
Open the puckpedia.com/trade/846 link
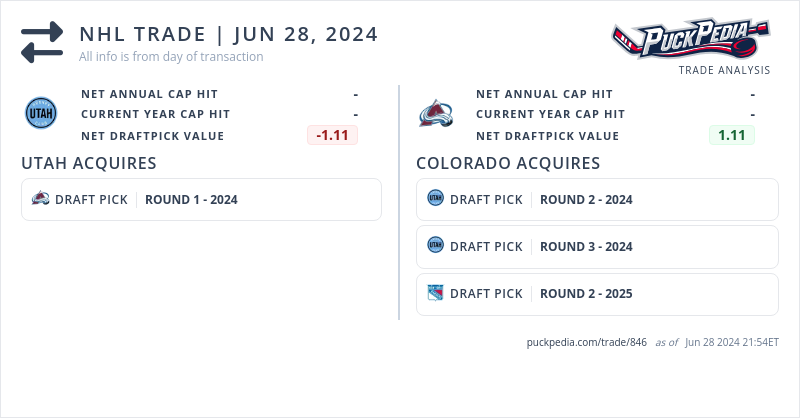(x=587, y=342)
